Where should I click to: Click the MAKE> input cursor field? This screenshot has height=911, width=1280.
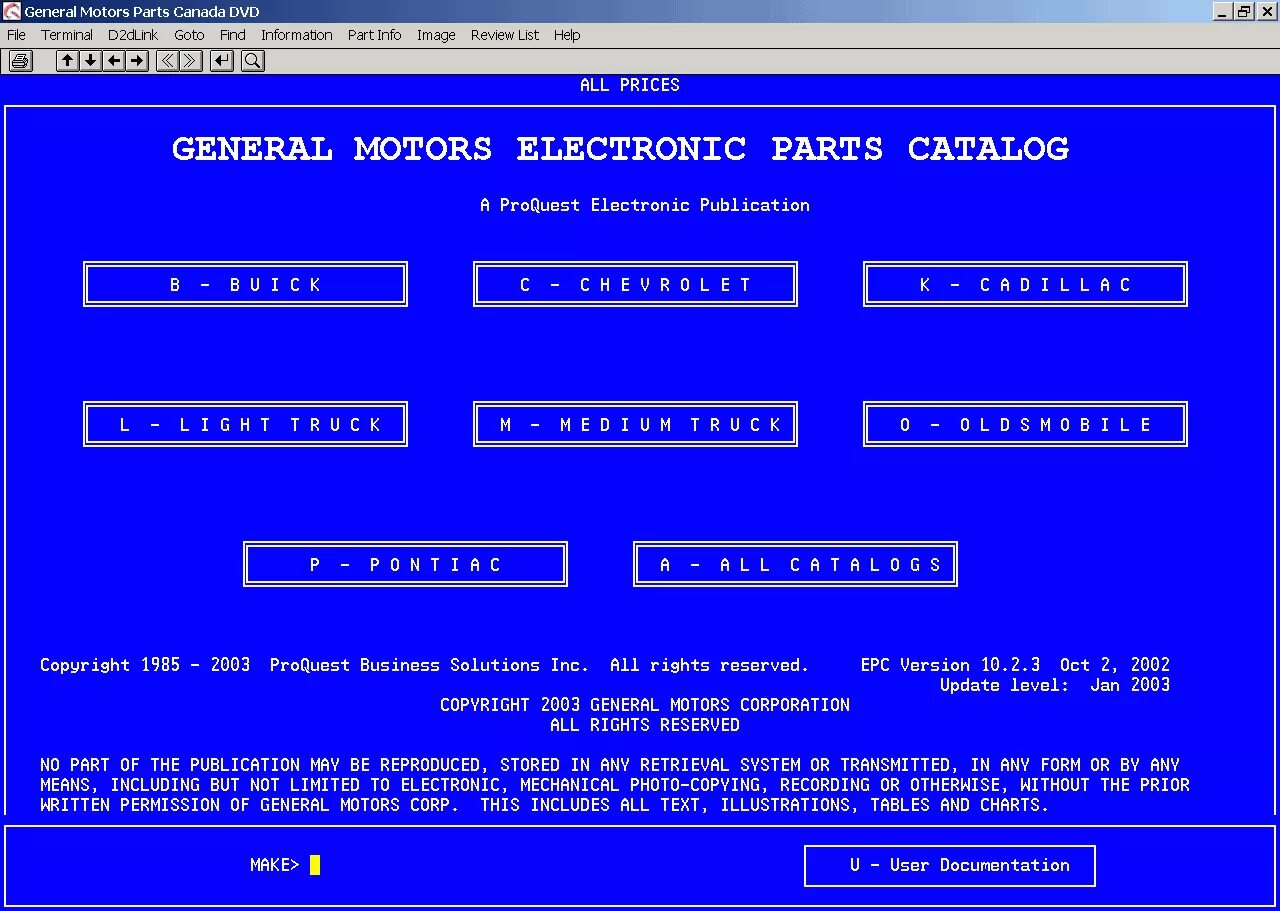tap(315, 865)
